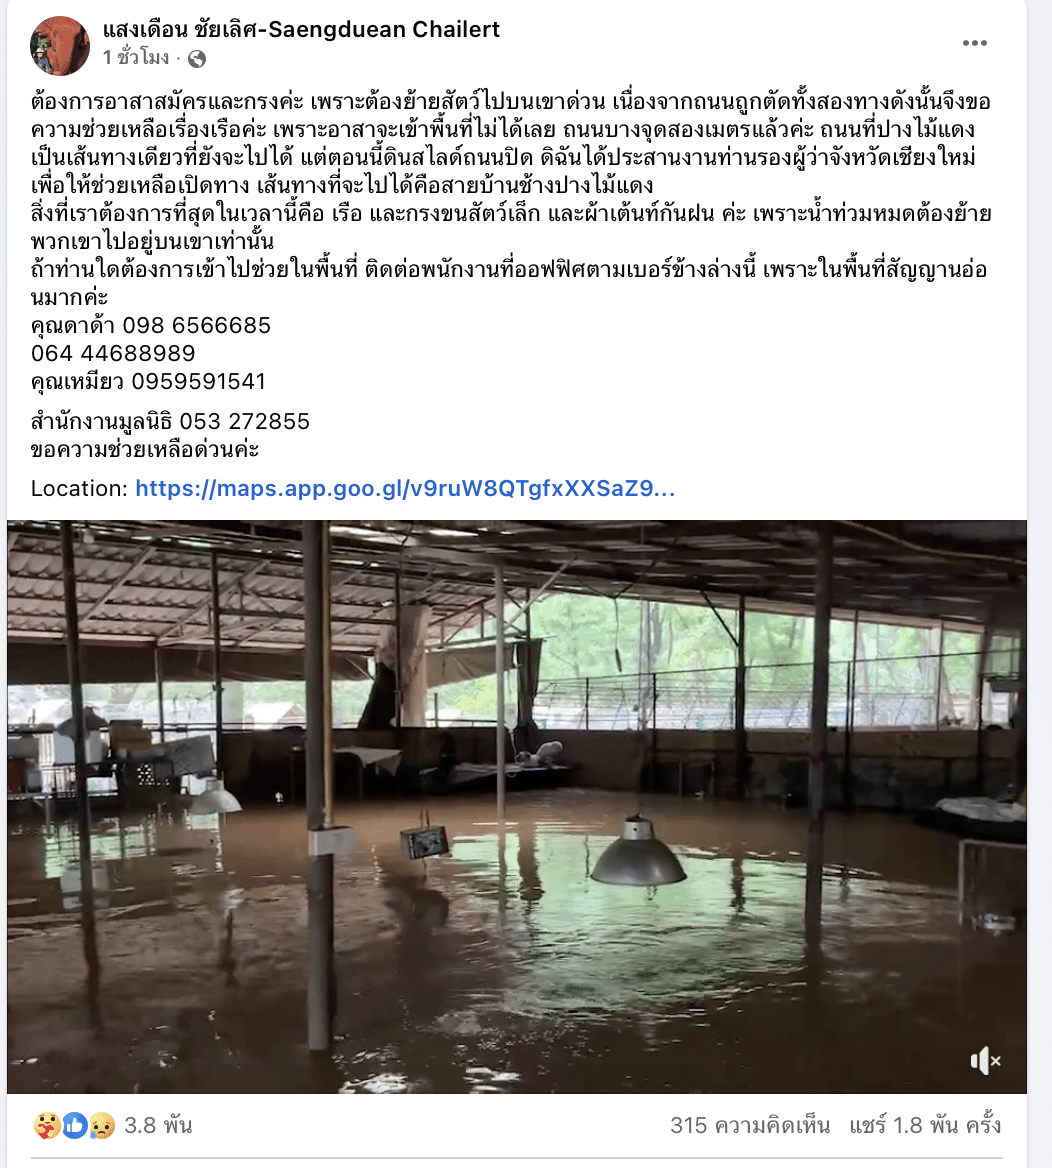Click the public globe privacy icon
This screenshot has height=1168, width=1052.
click(197, 59)
